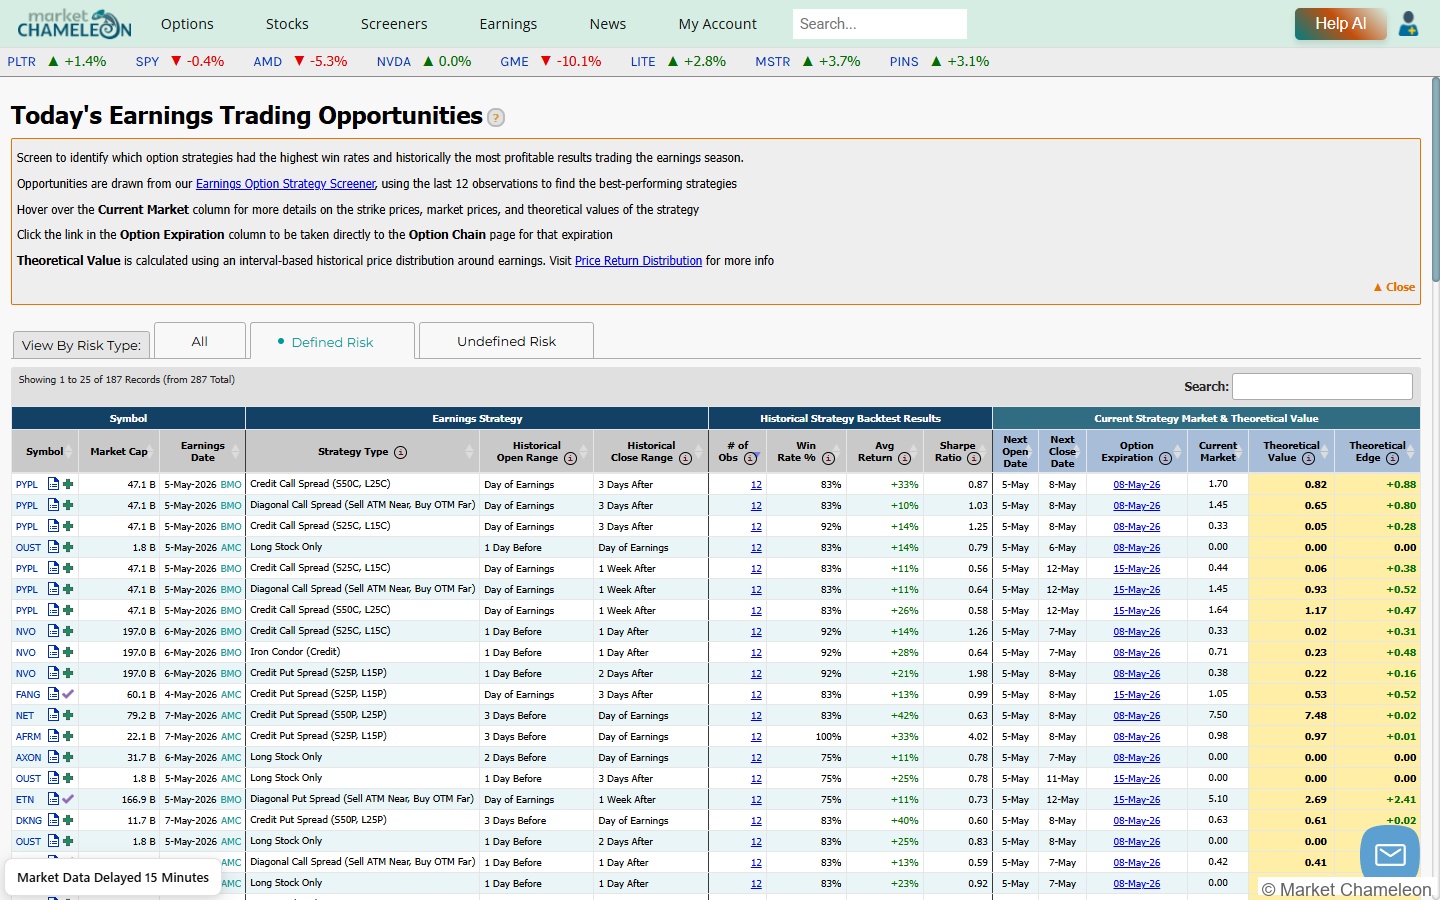Open the document icon in the AXON row
Image resolution: width=1440 pixels, height=900 pixels.
pyautogui.click(x=53, y=757)
